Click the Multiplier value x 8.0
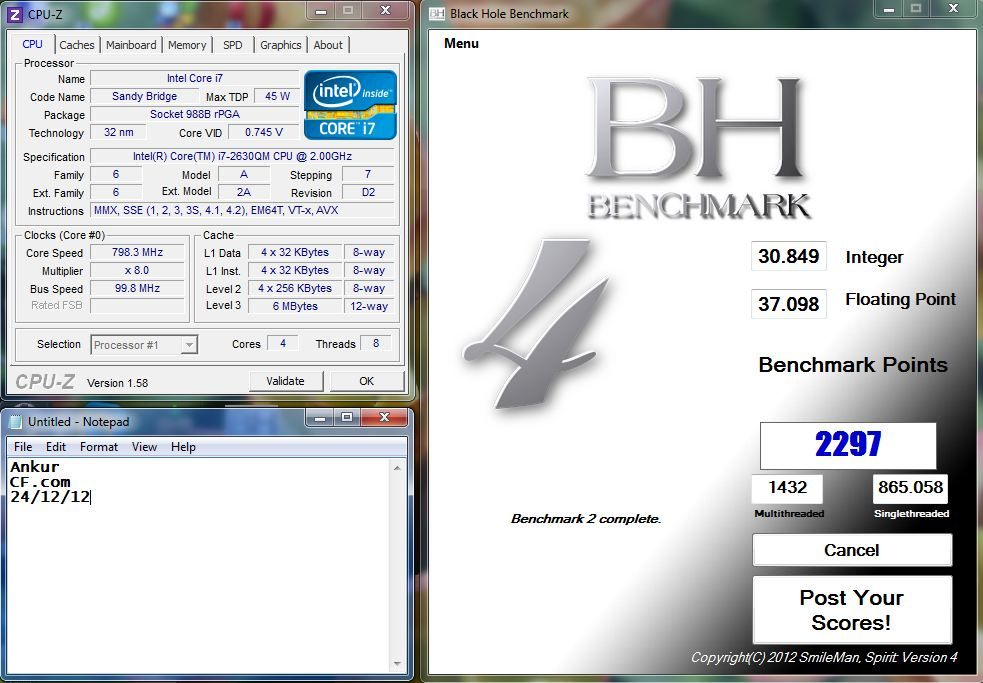Image resolution: width=983 pixels, height=683 pixels. (x=137, y=270)
